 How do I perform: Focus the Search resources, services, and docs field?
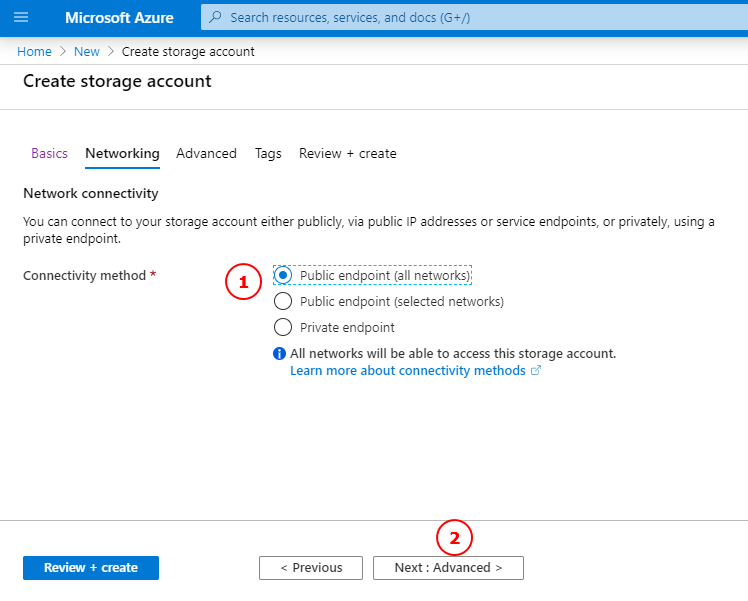[x=470, y=18]
